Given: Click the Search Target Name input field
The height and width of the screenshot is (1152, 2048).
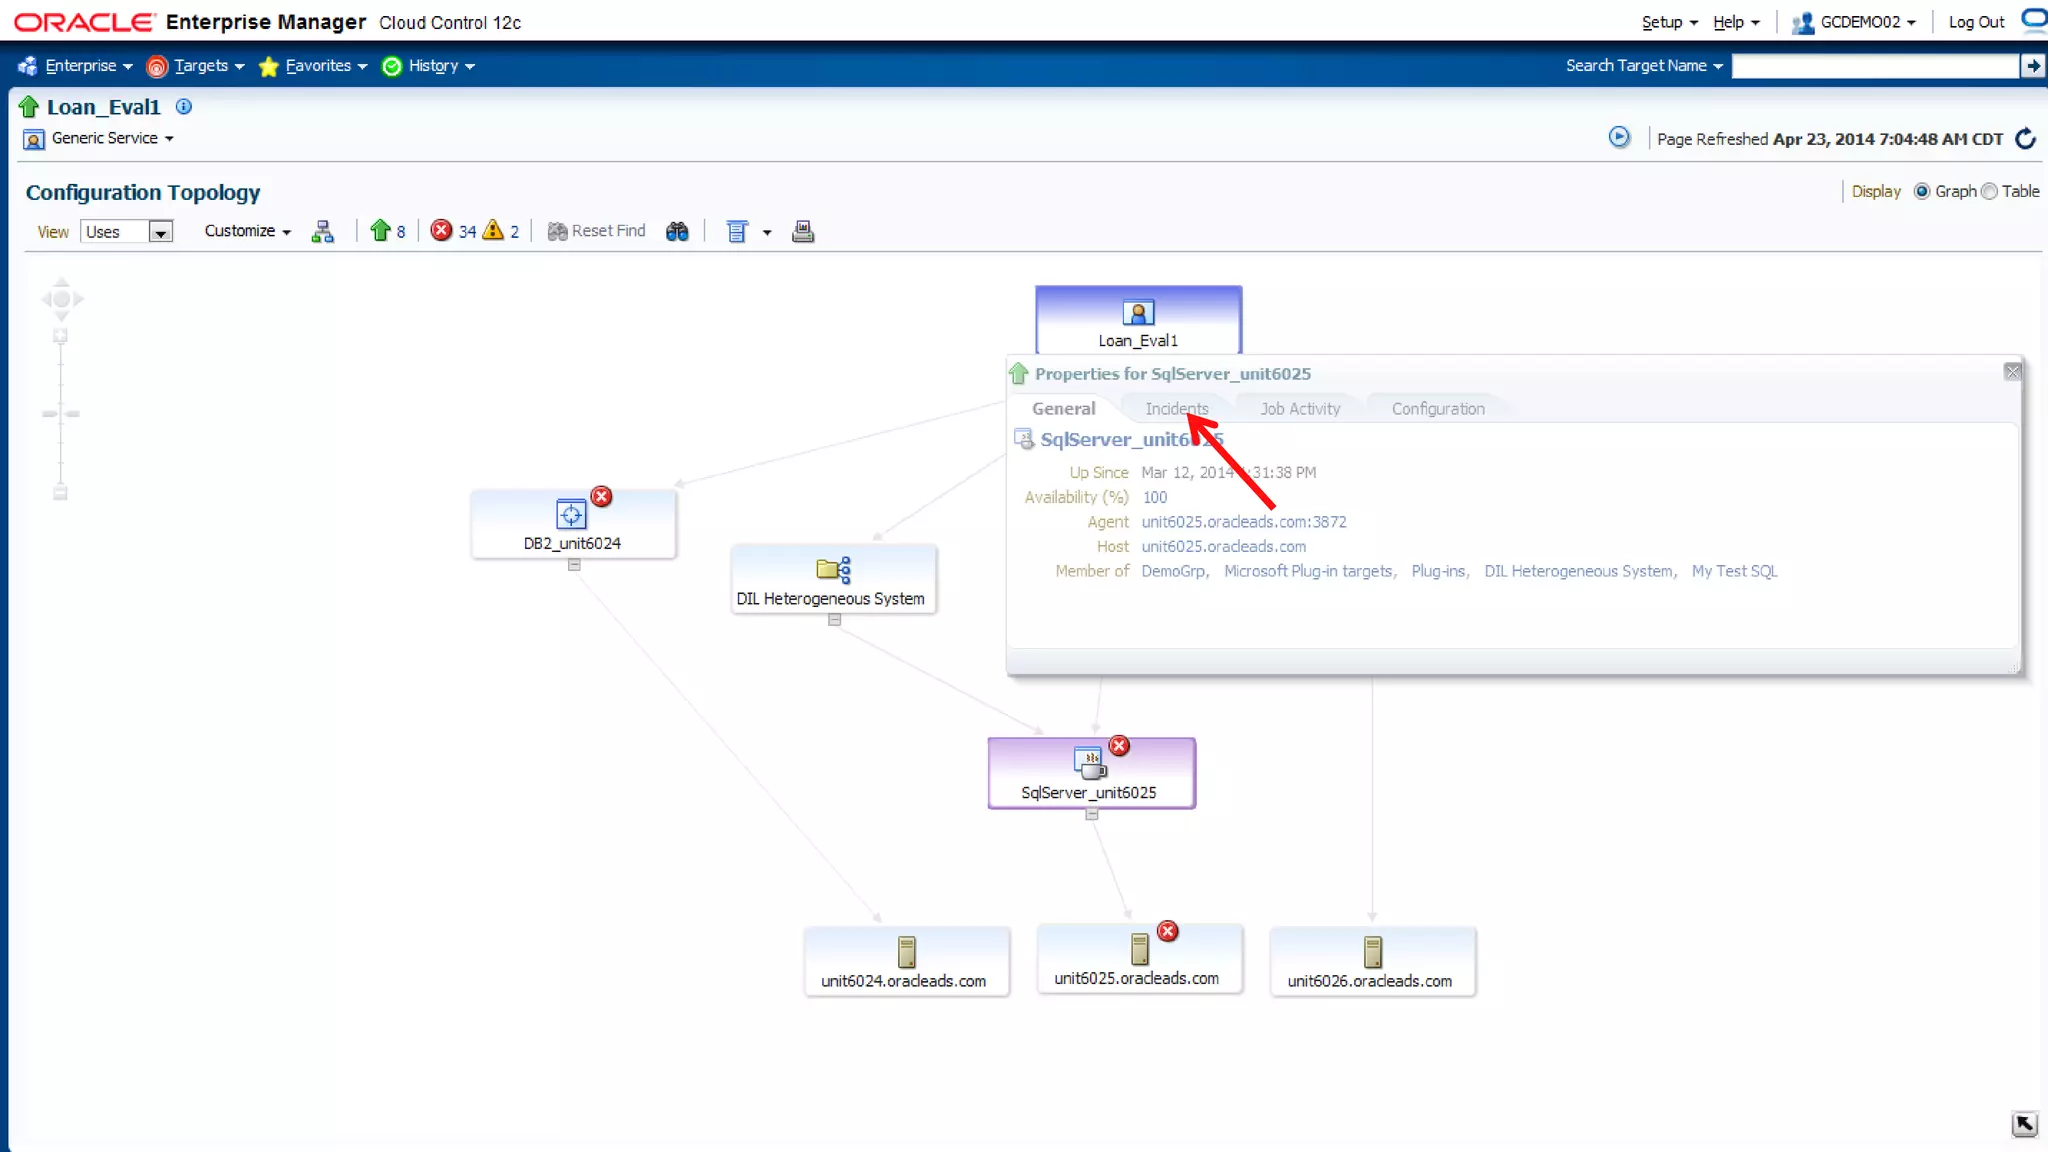Looking at the screenshot, I should coord(1875,66).
